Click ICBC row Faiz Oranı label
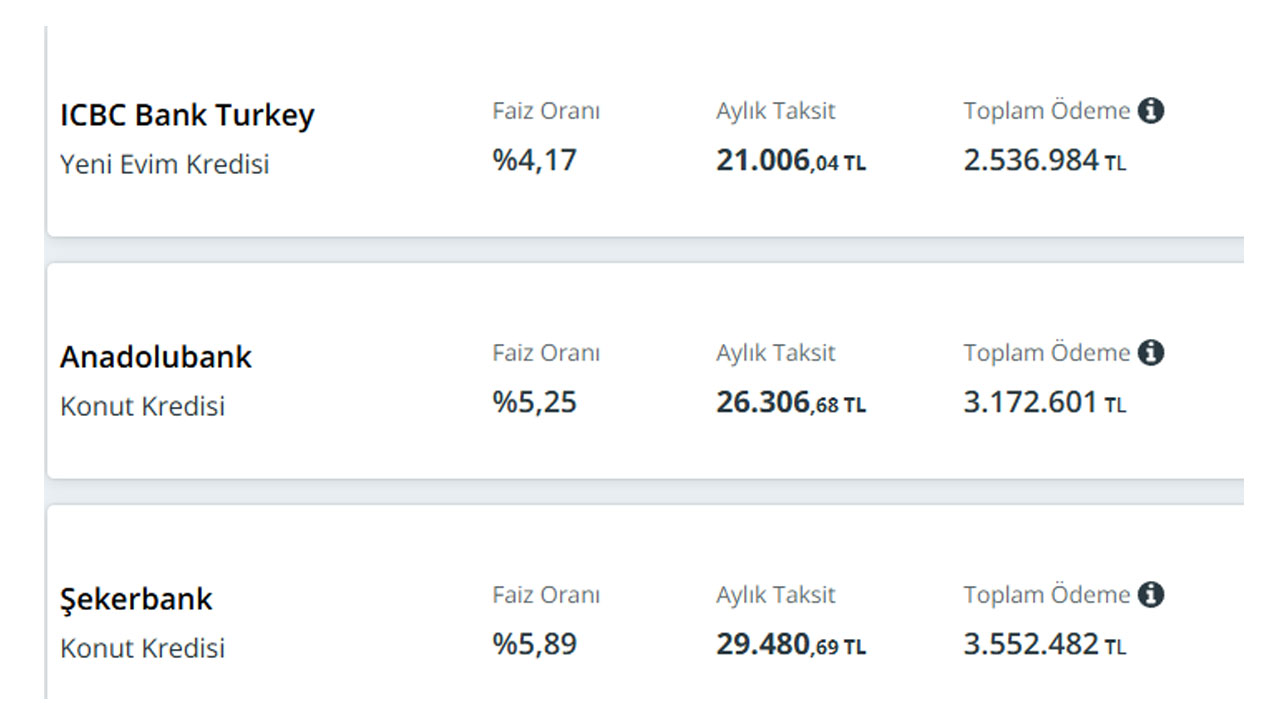 (546, 111)
